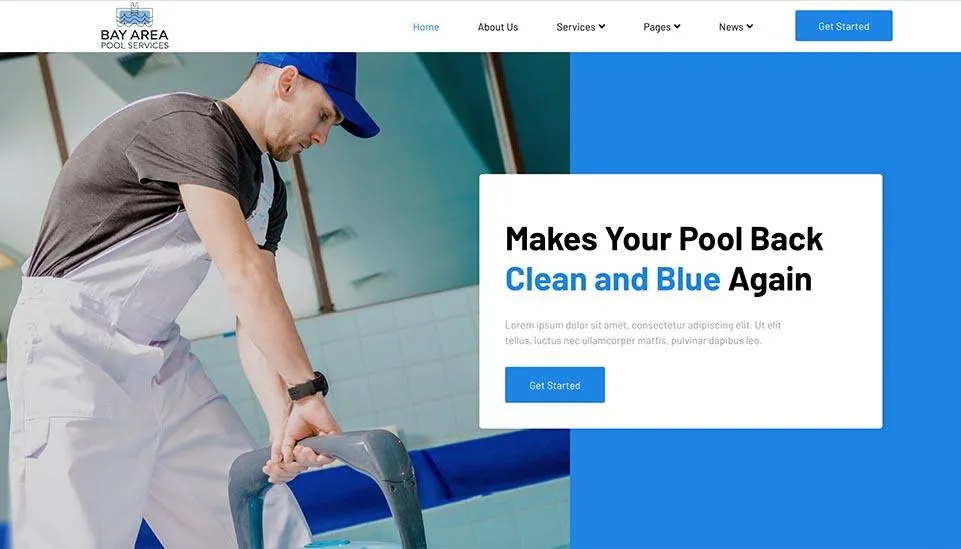Select the 'Makes Your Pool Back' headline
This screenshot has width=961, height=549.
664,239
